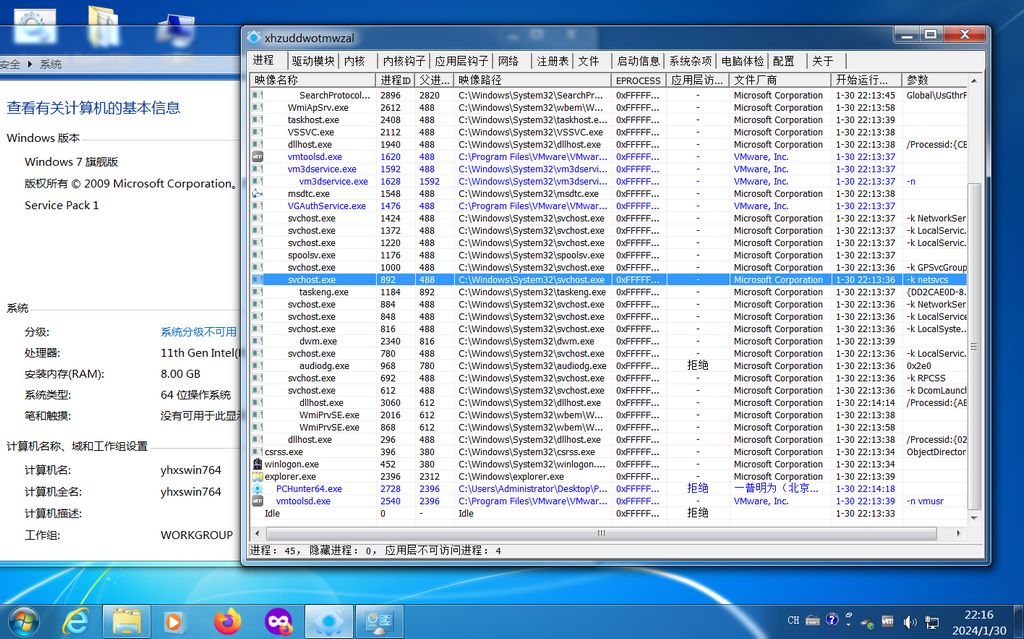1024x639 pixels.
Task: Select the spoolsv.exe process row
Action: coord(609,255)
